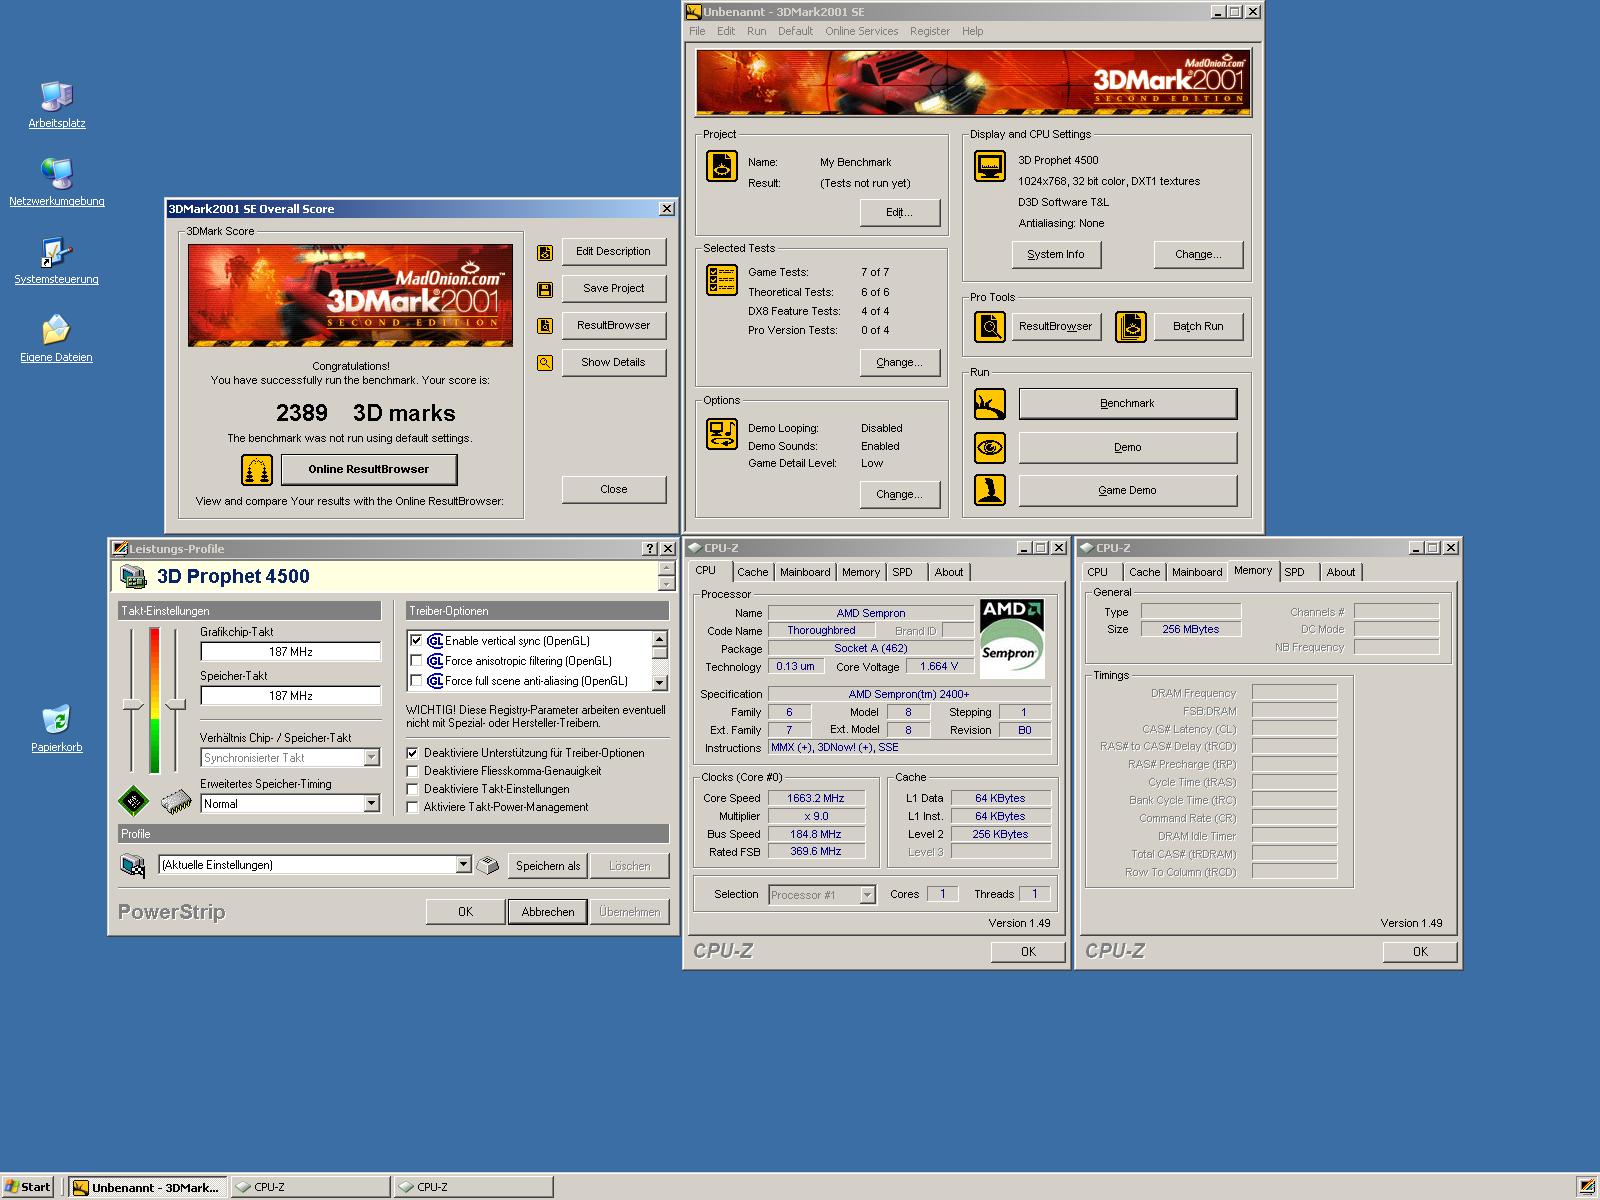
Task: Click the Options demo looping icon
Action: coord(722,434)
